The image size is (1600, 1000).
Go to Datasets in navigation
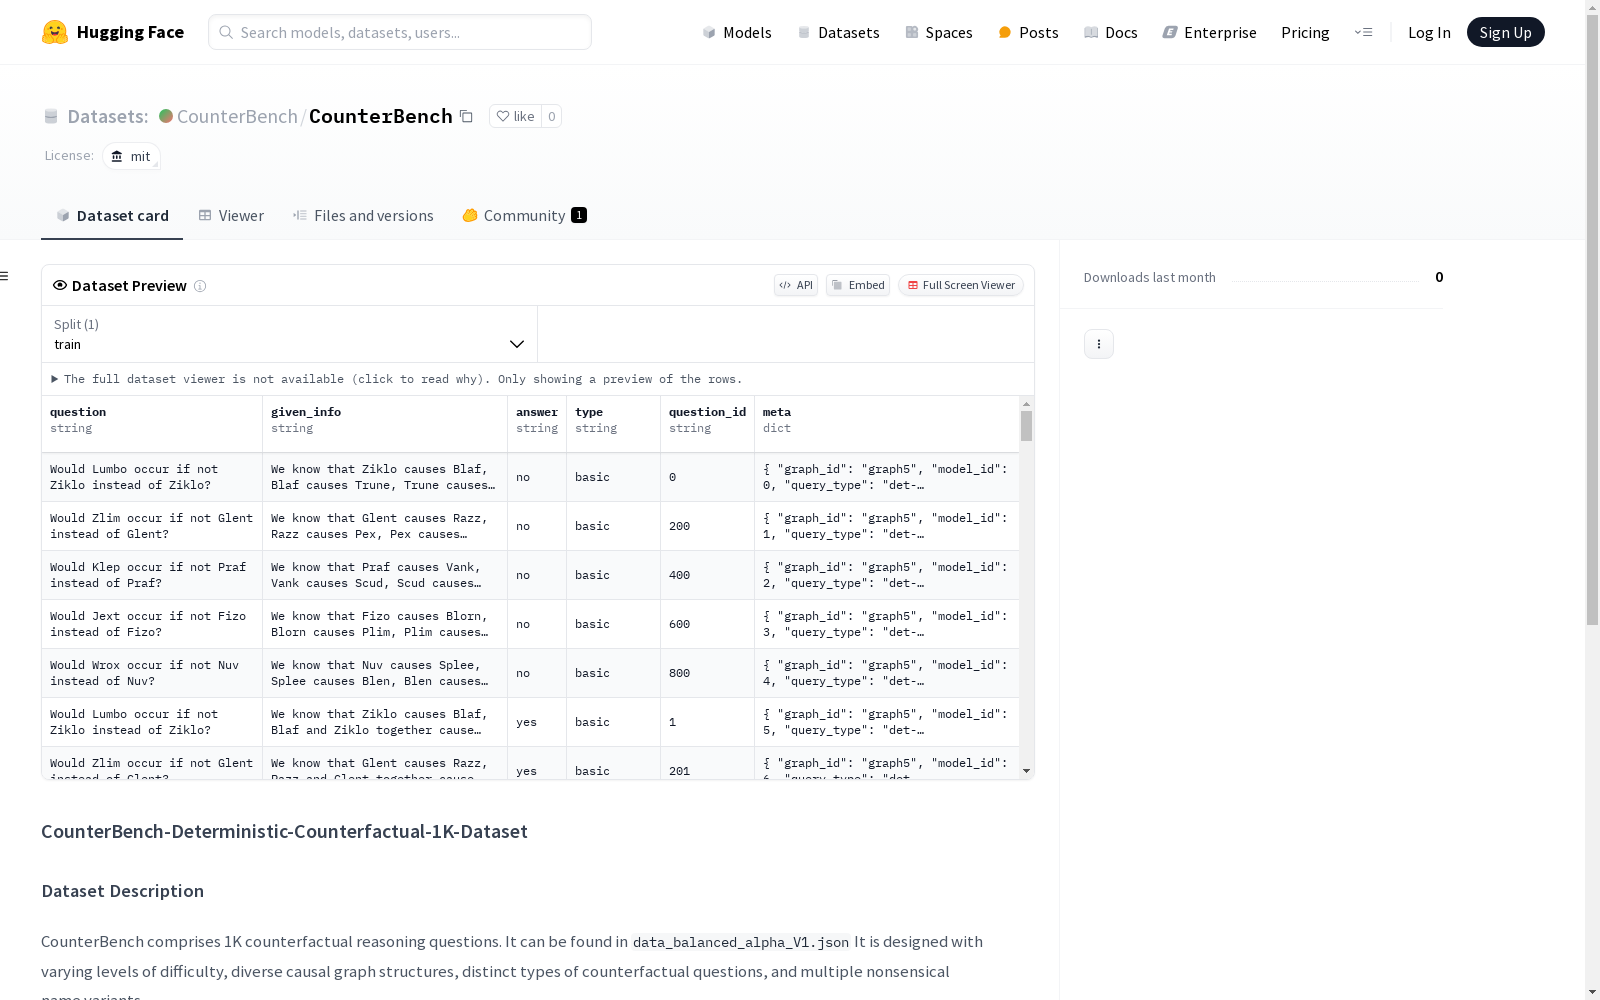click(x=838, y=32)
